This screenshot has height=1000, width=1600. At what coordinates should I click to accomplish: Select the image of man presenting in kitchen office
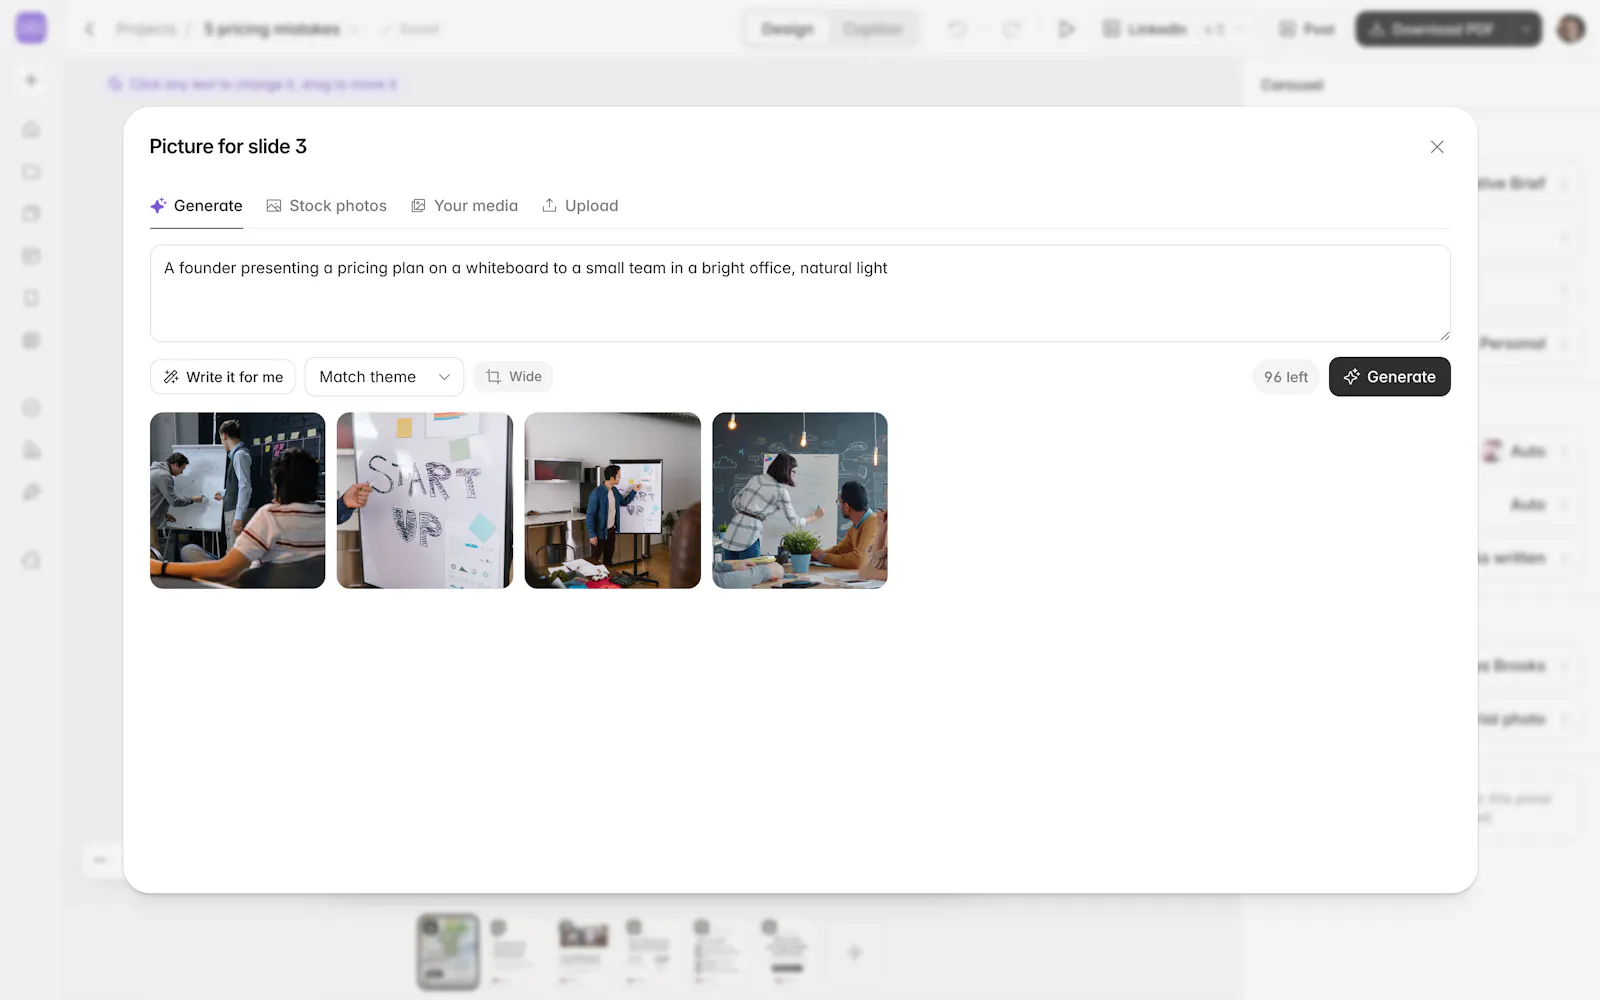click(x=613, y=500)
